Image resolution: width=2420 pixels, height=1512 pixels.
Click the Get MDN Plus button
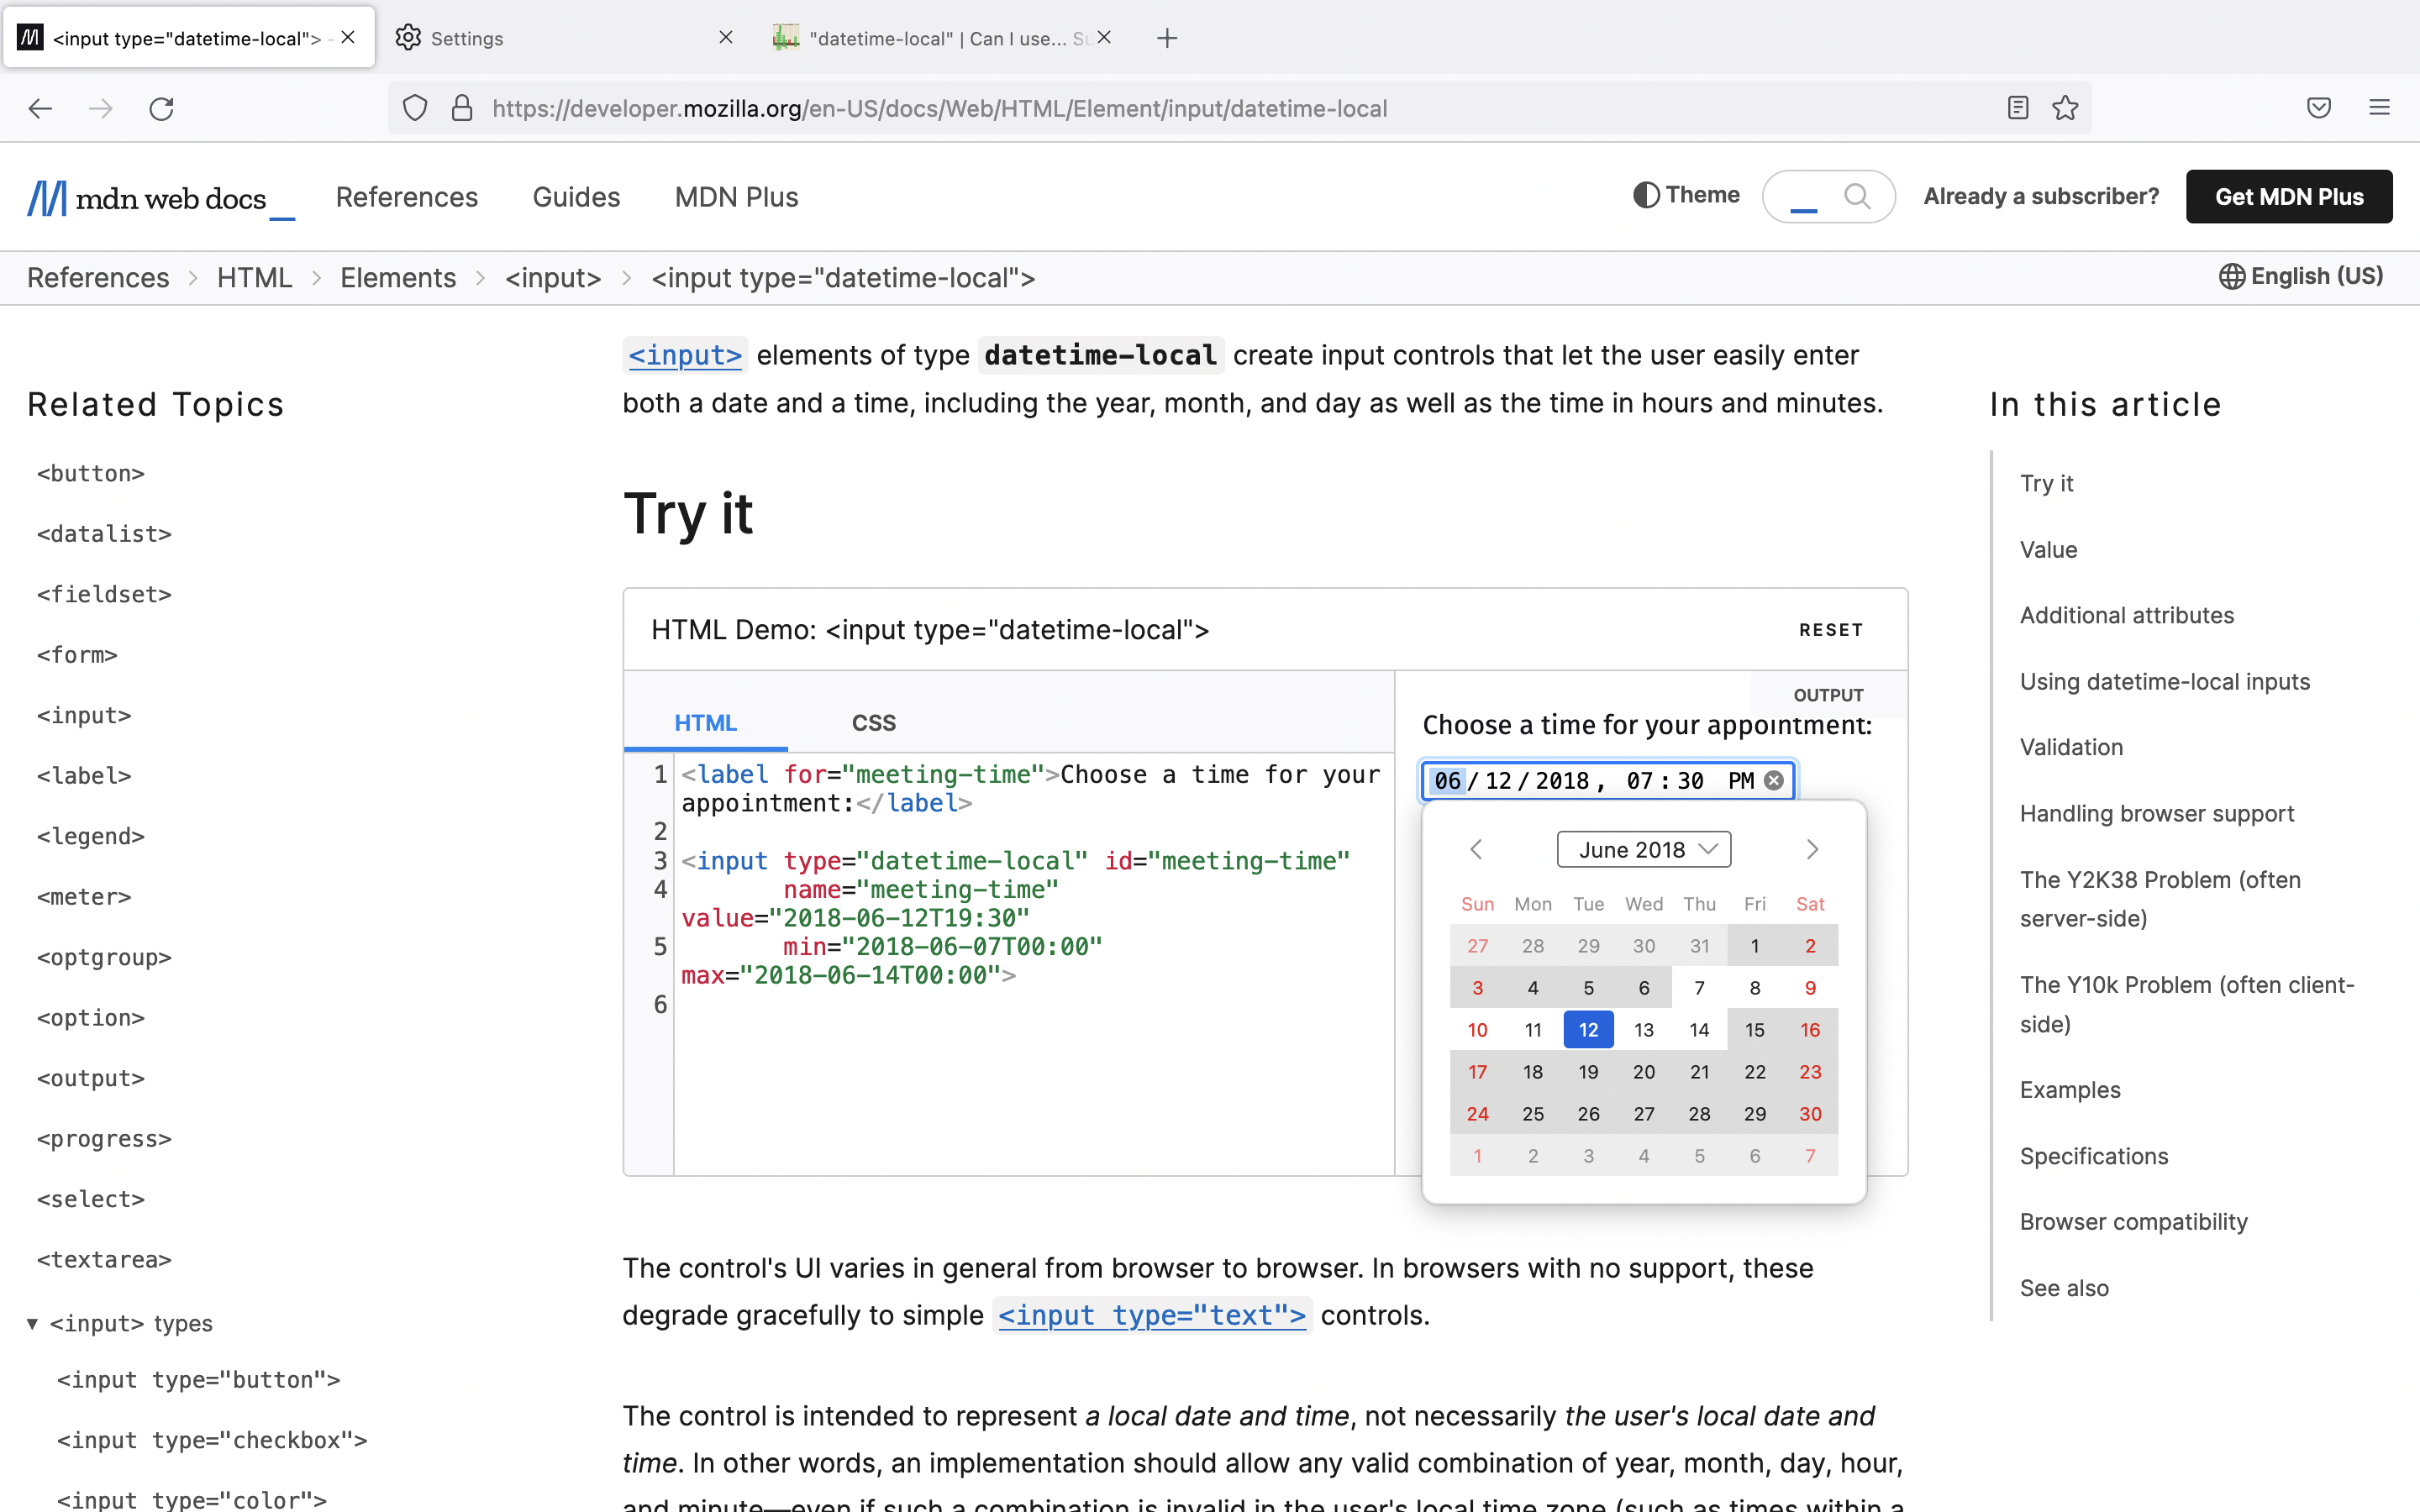[x=2288, y=197]
